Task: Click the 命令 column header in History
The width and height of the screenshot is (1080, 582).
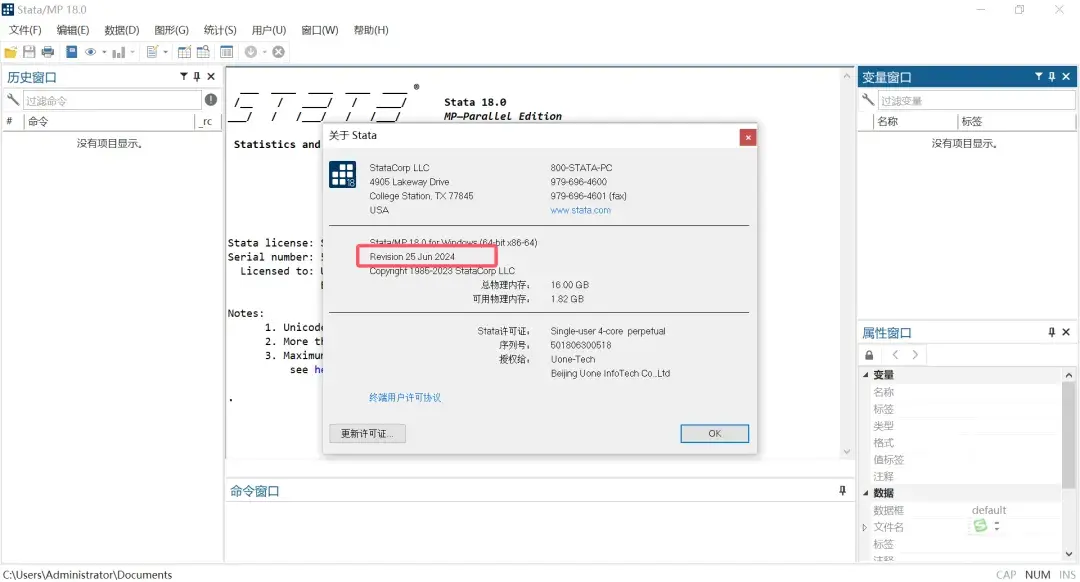Action: 110,121
